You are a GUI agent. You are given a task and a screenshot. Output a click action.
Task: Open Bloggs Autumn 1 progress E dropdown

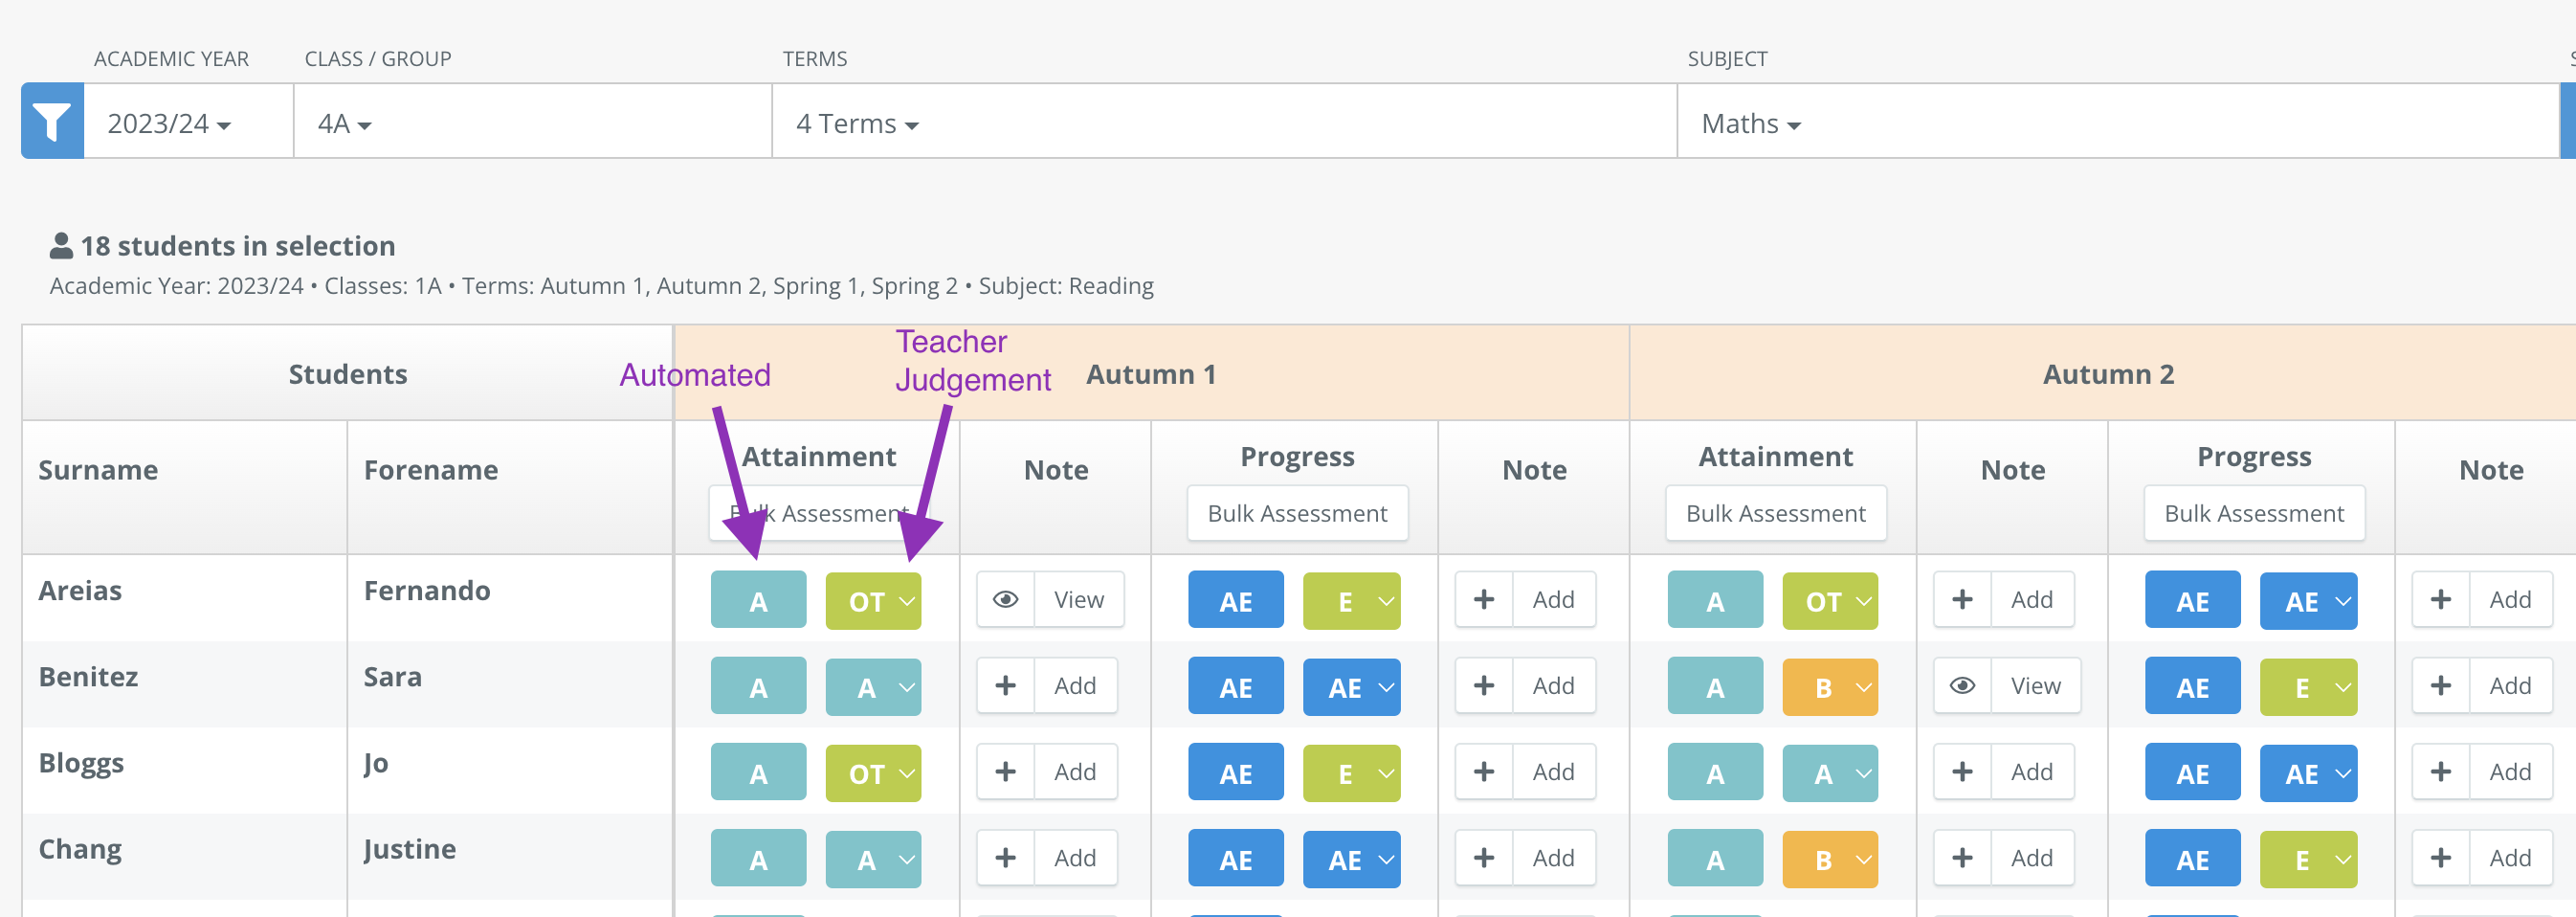pos(1351,772)
